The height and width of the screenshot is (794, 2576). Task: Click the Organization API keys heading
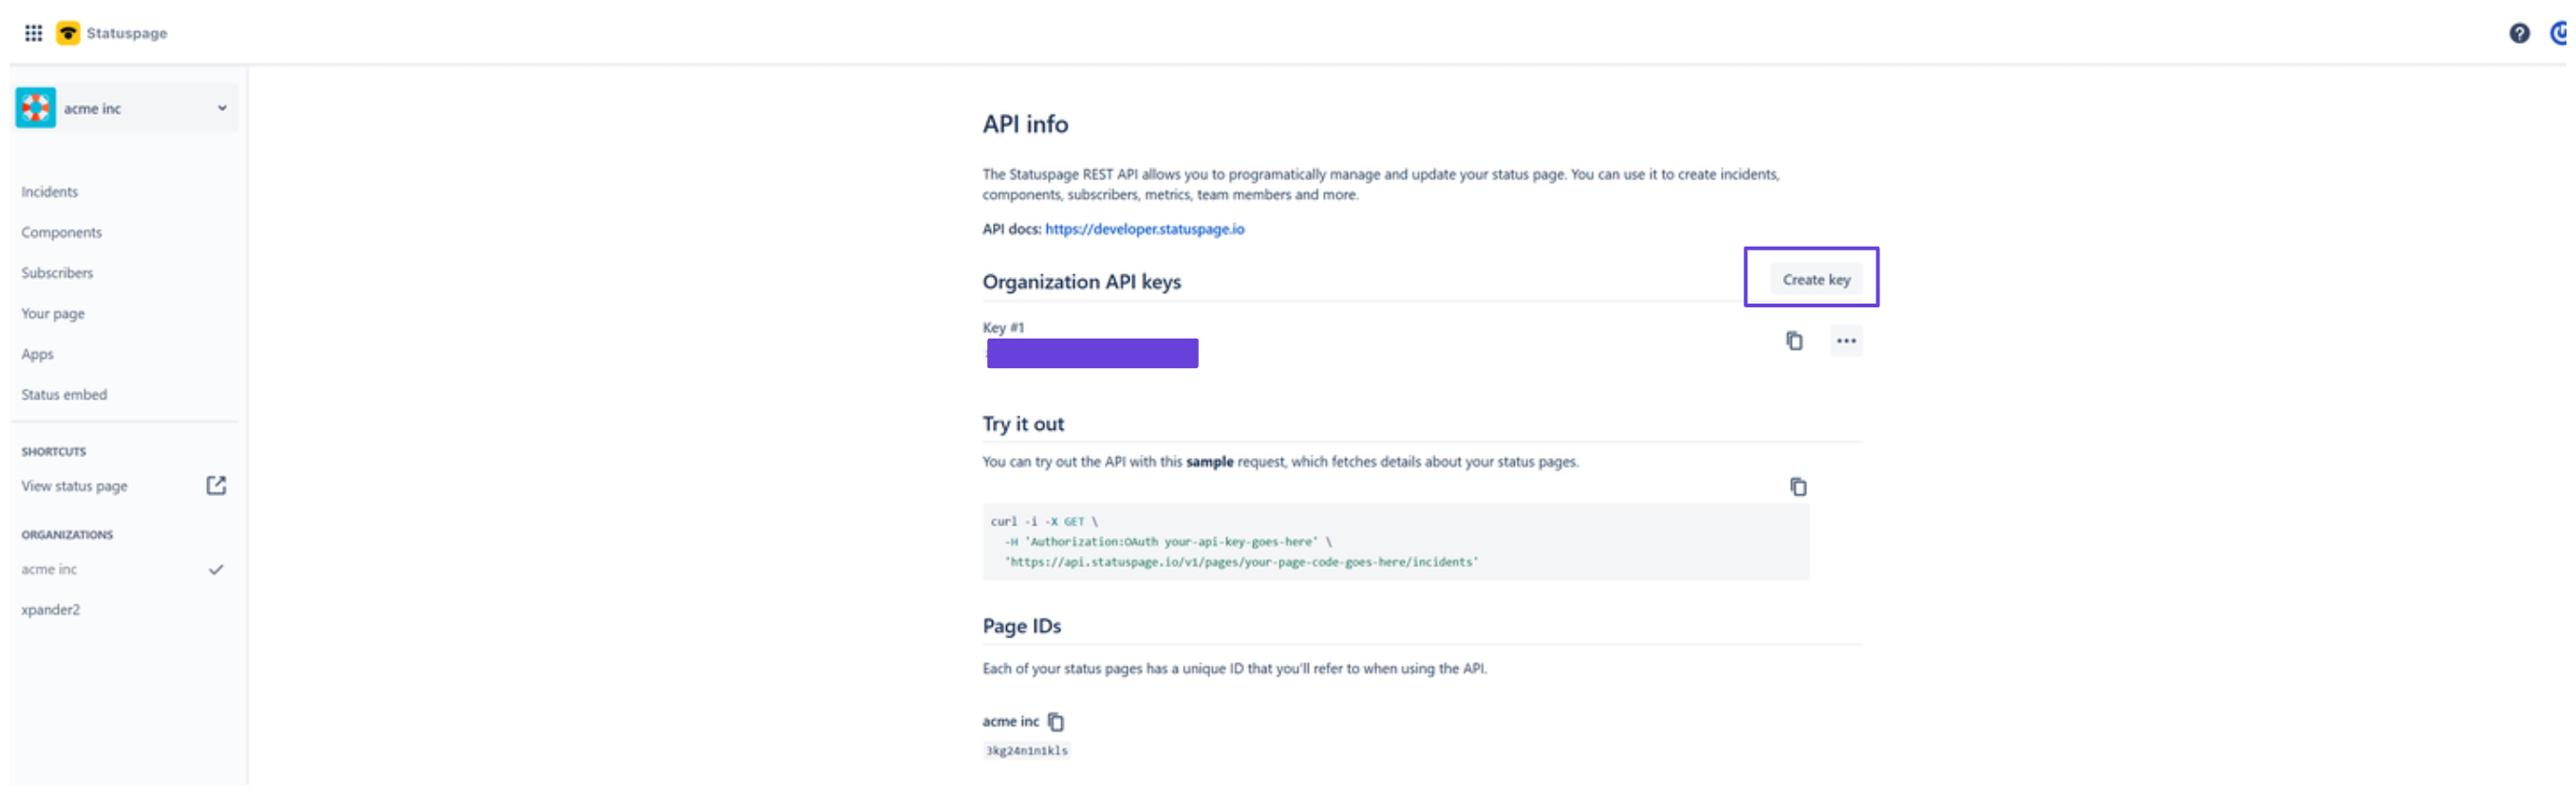[1081, 282]
